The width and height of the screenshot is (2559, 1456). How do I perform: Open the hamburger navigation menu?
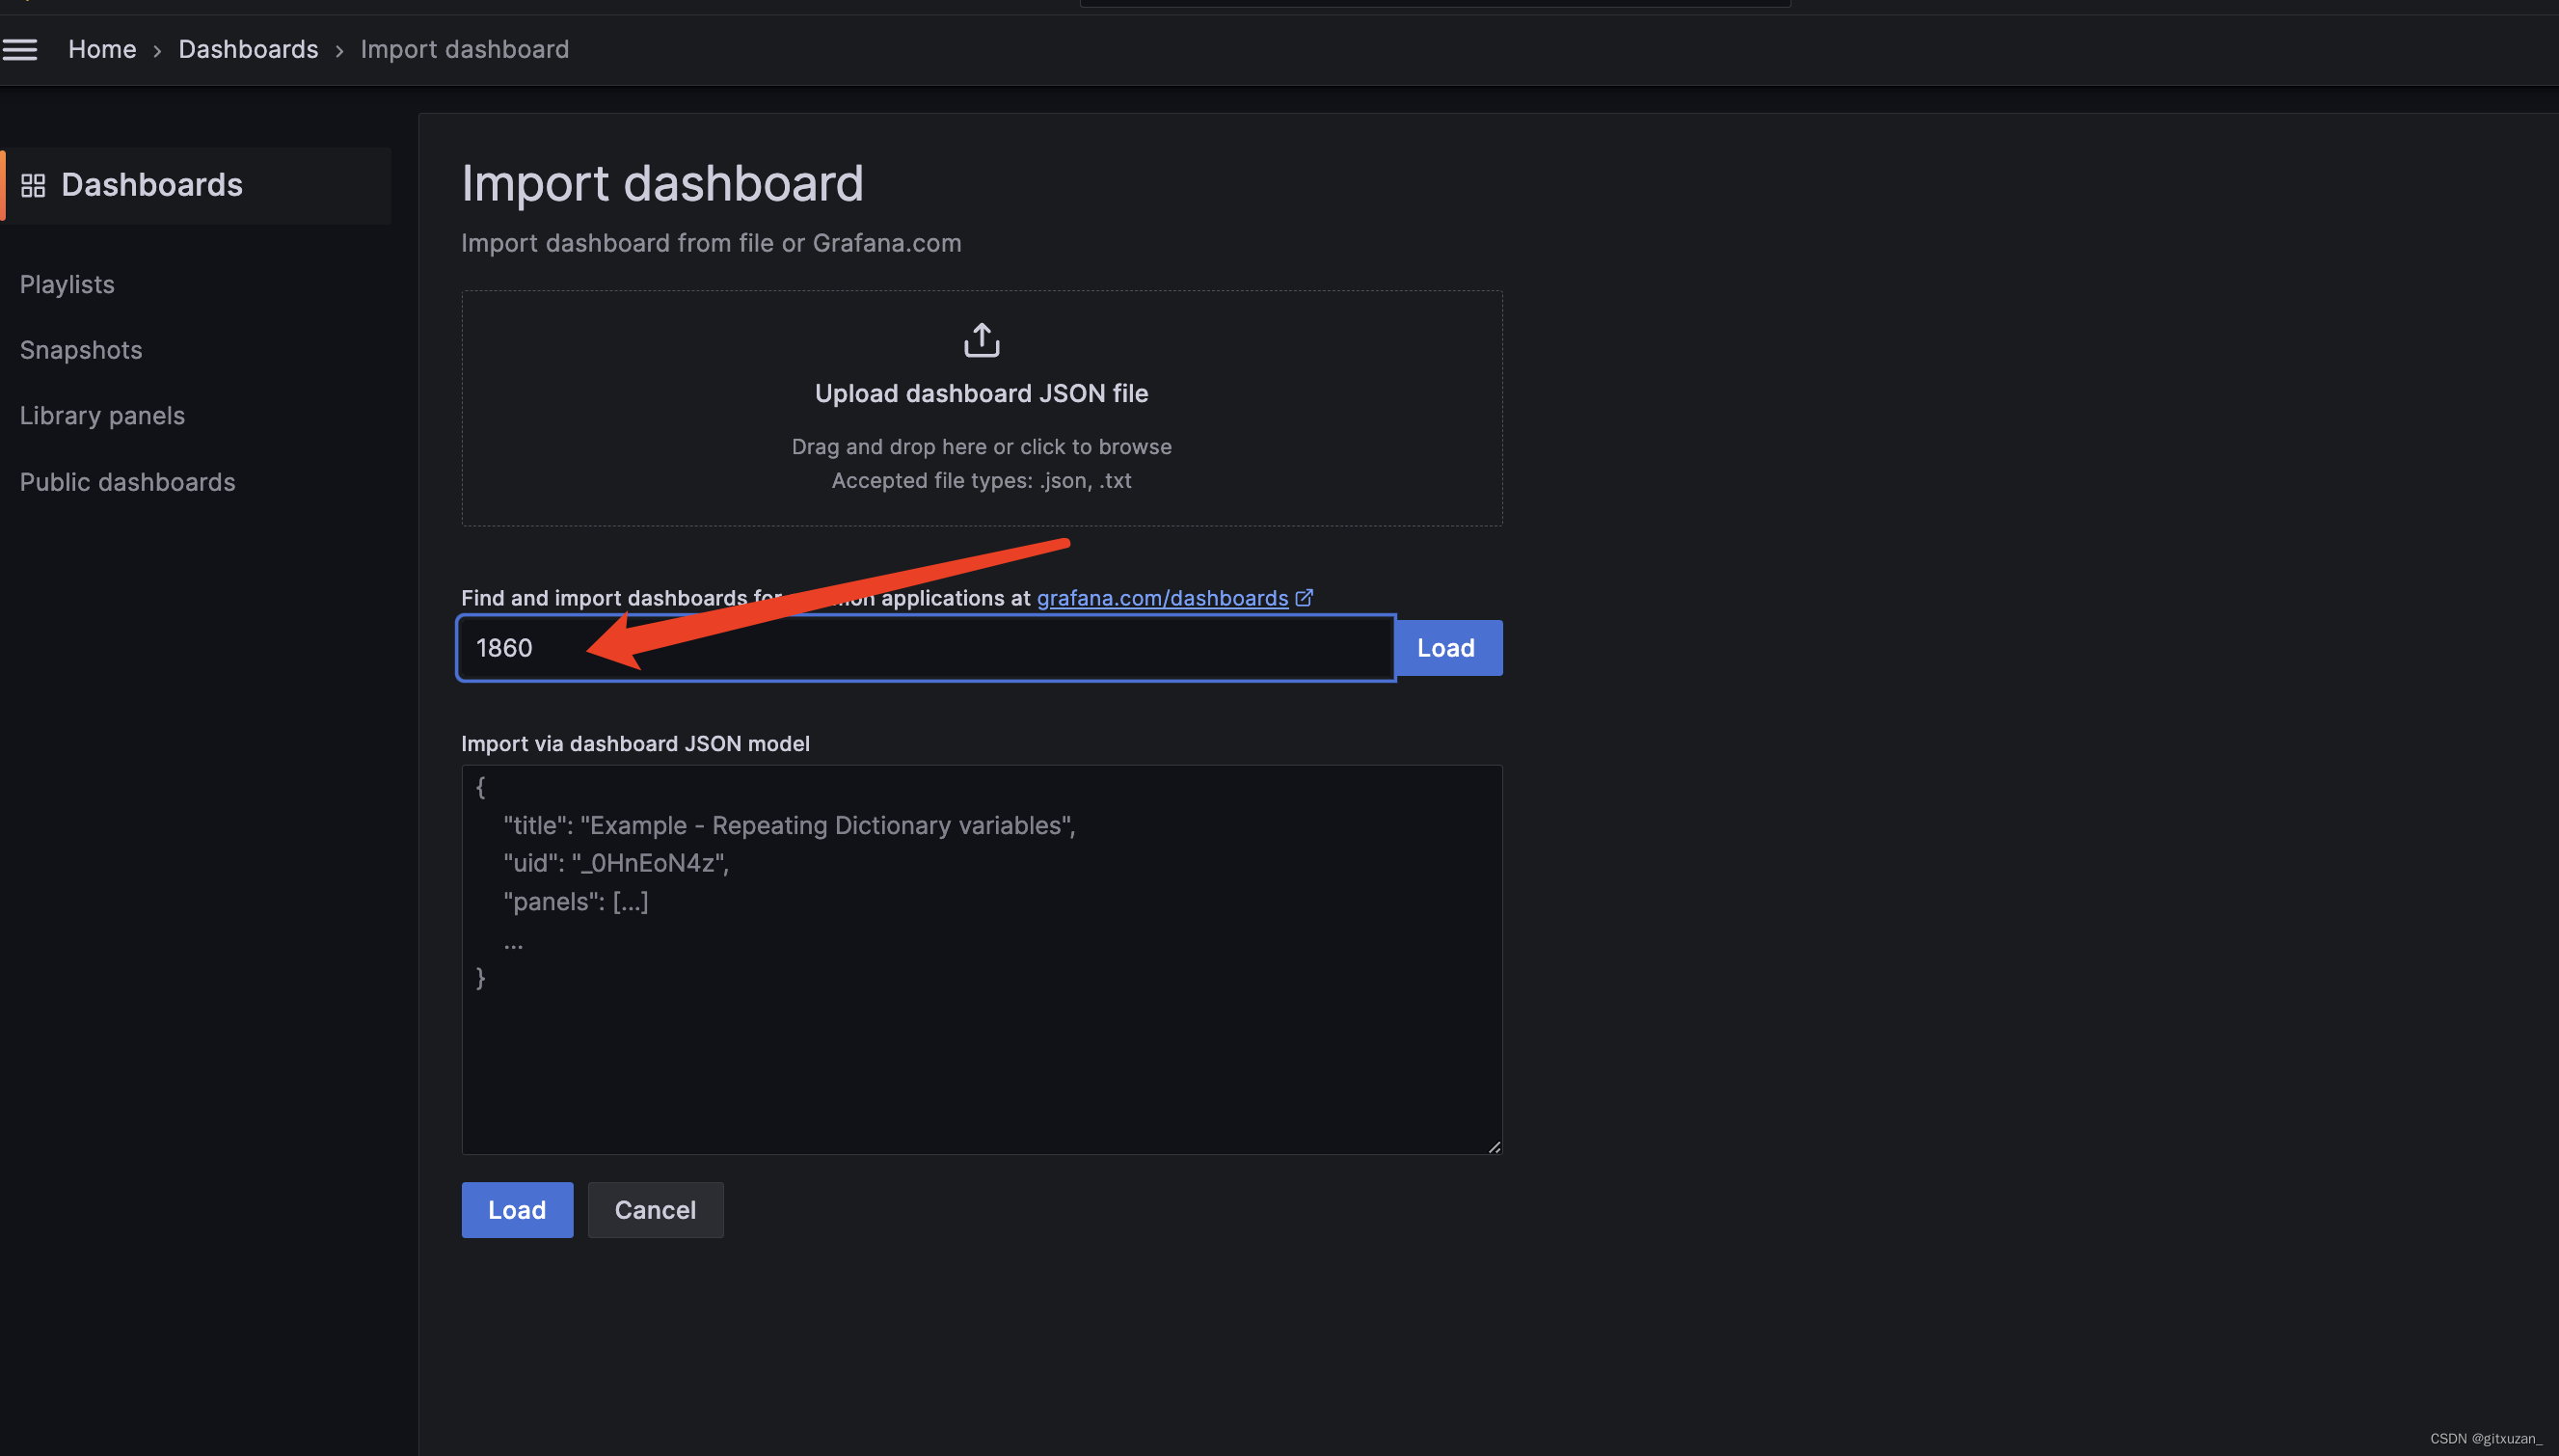click(x=20, y=49)
